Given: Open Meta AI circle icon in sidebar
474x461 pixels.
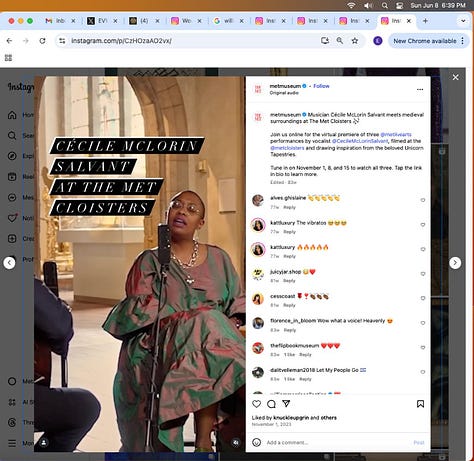Looking at the screenshot, I should [x=12, y=381].
